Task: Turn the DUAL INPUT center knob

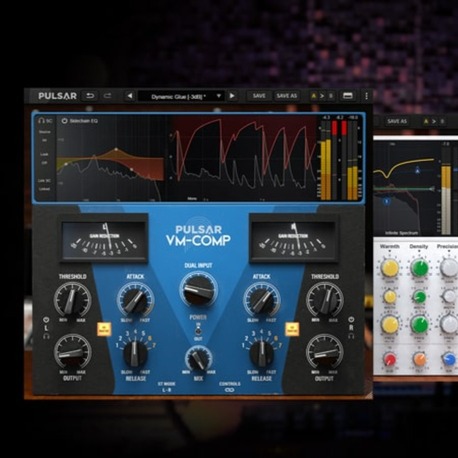Action: [x=198, y=290]
